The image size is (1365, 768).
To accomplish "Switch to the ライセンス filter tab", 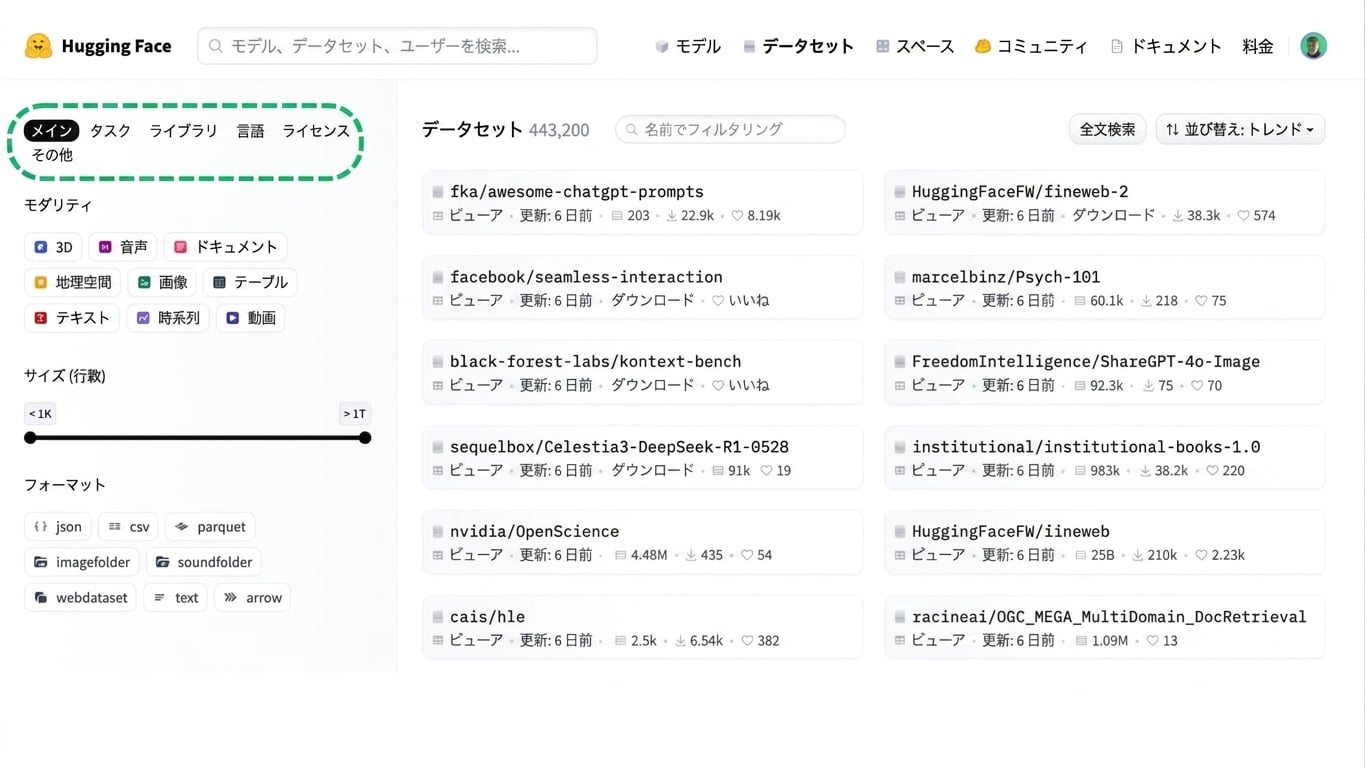I will 316,131.
